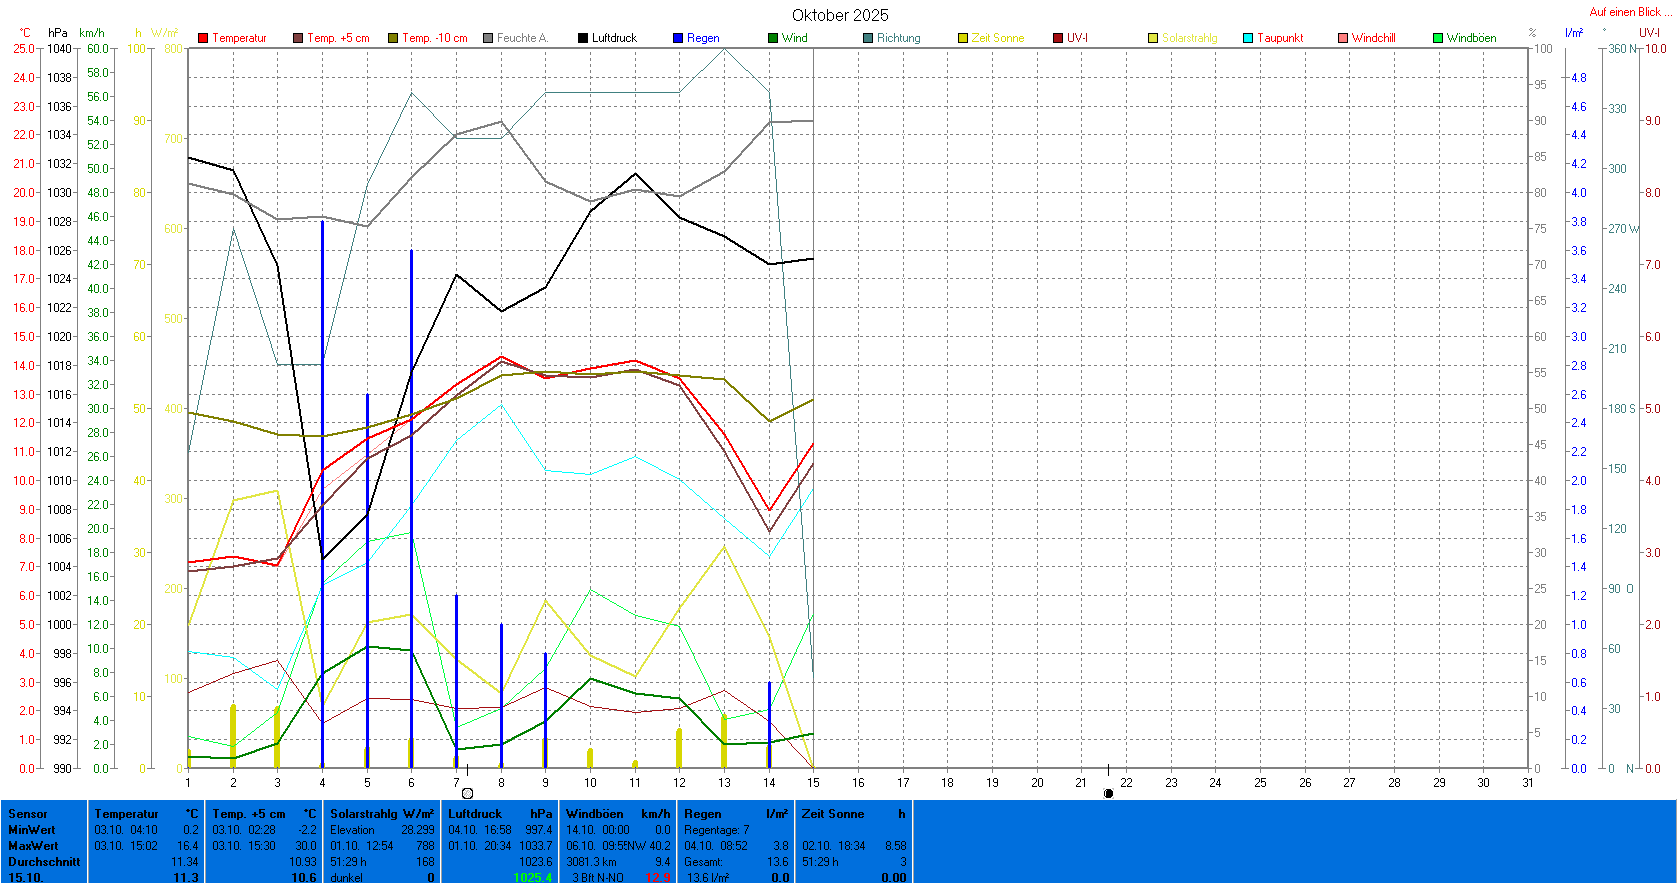Screen dimensions: 1677x883
Task: Click the red Temperatur legend square
Action: [x=203, y=38]
